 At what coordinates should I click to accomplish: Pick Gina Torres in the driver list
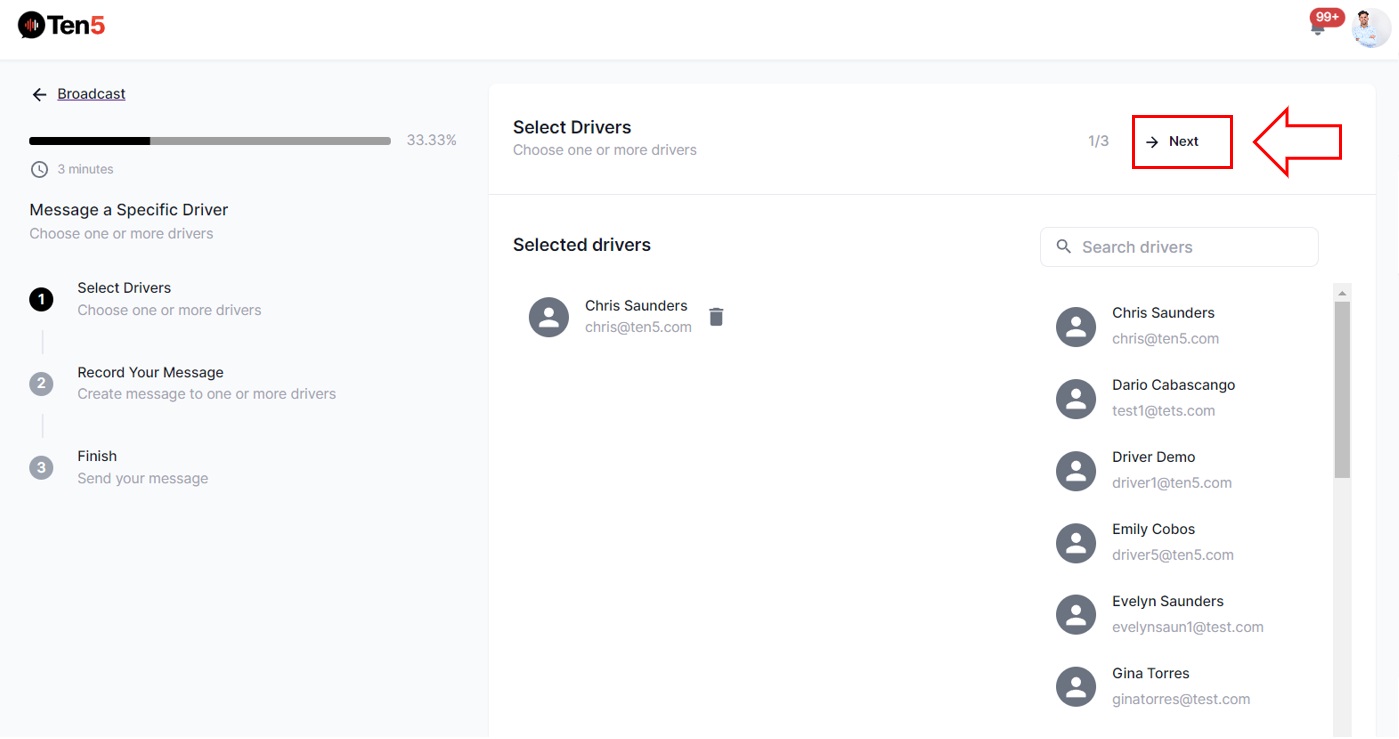click(1150, 674)
